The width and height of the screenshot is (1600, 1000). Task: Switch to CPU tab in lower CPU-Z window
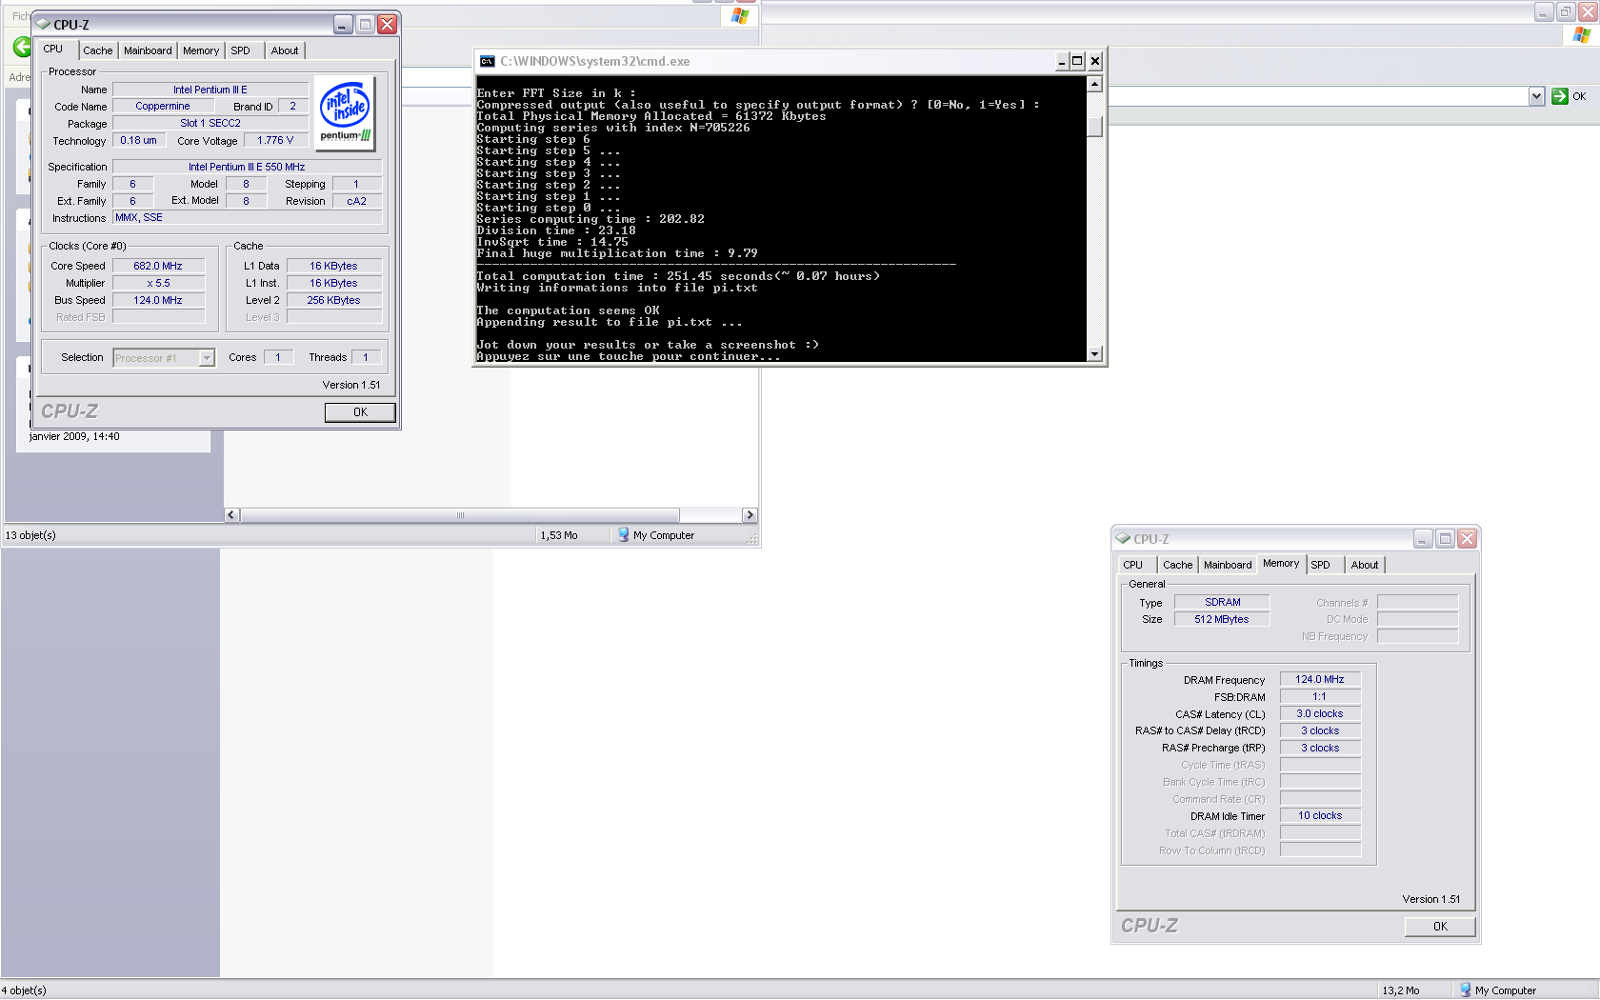click(x=1134, y=565)
